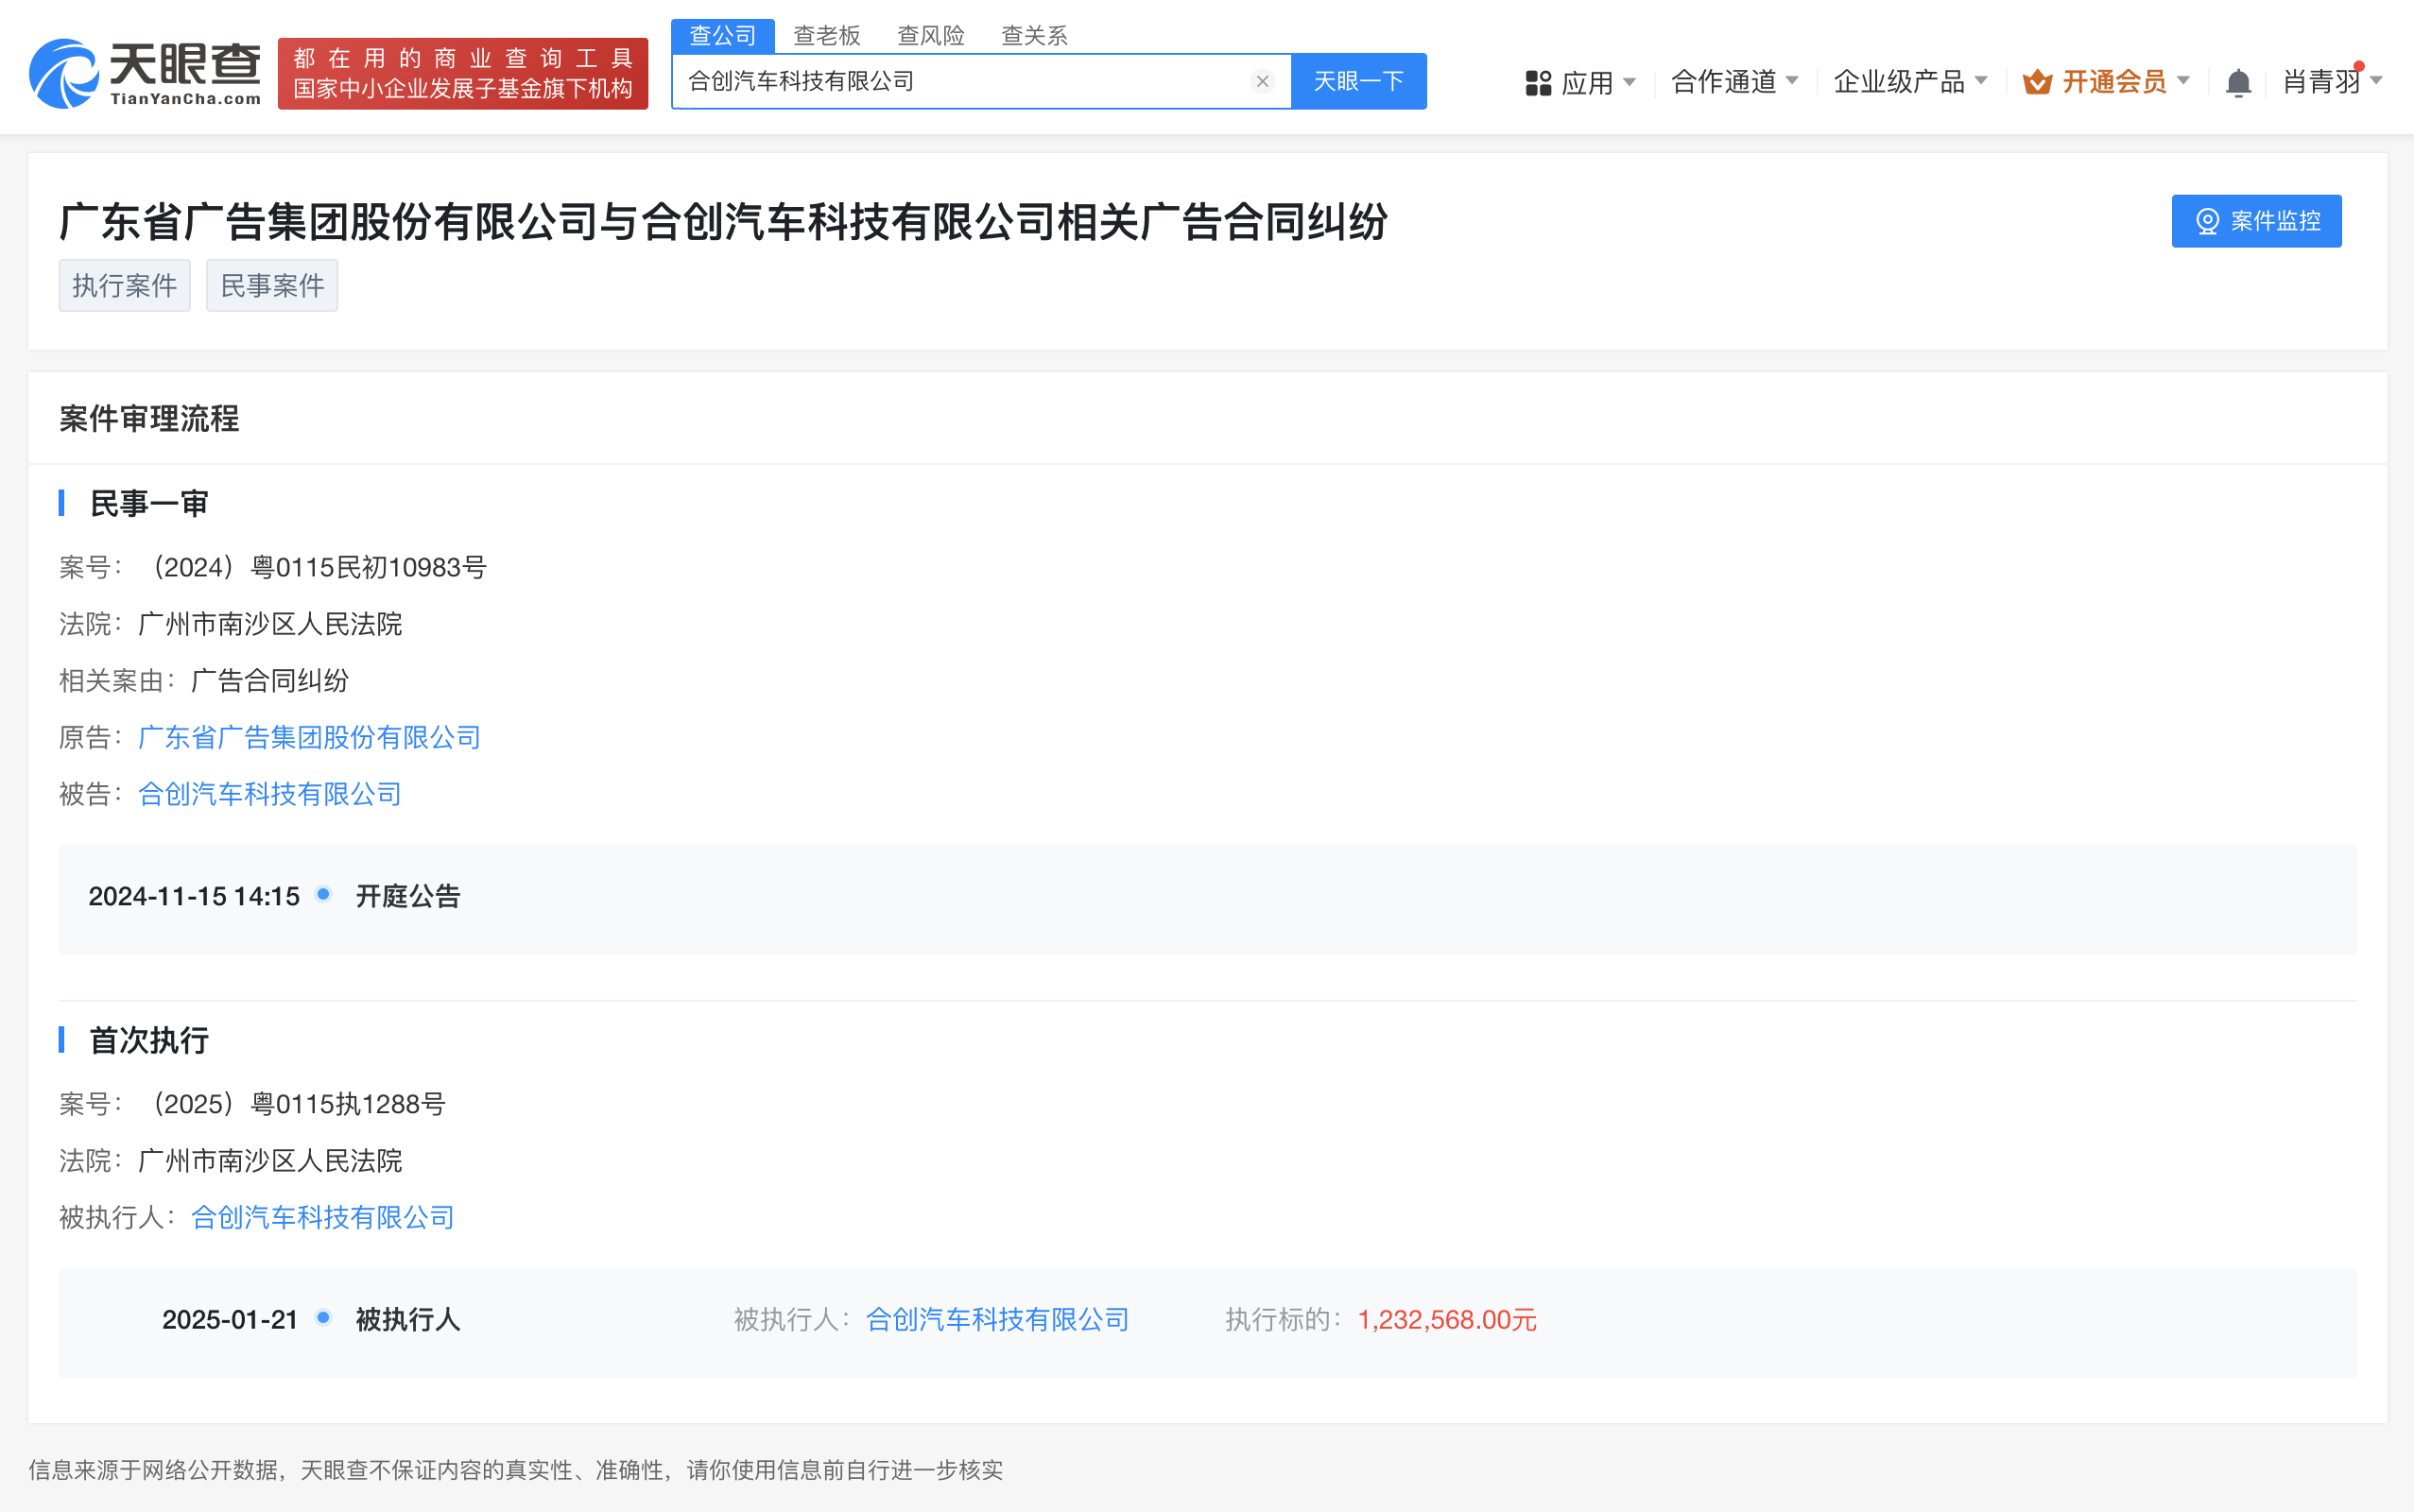Click the apps grid icon
The height and width of the screenshot is (1512, 2414).
click(x=1538, y=83)
